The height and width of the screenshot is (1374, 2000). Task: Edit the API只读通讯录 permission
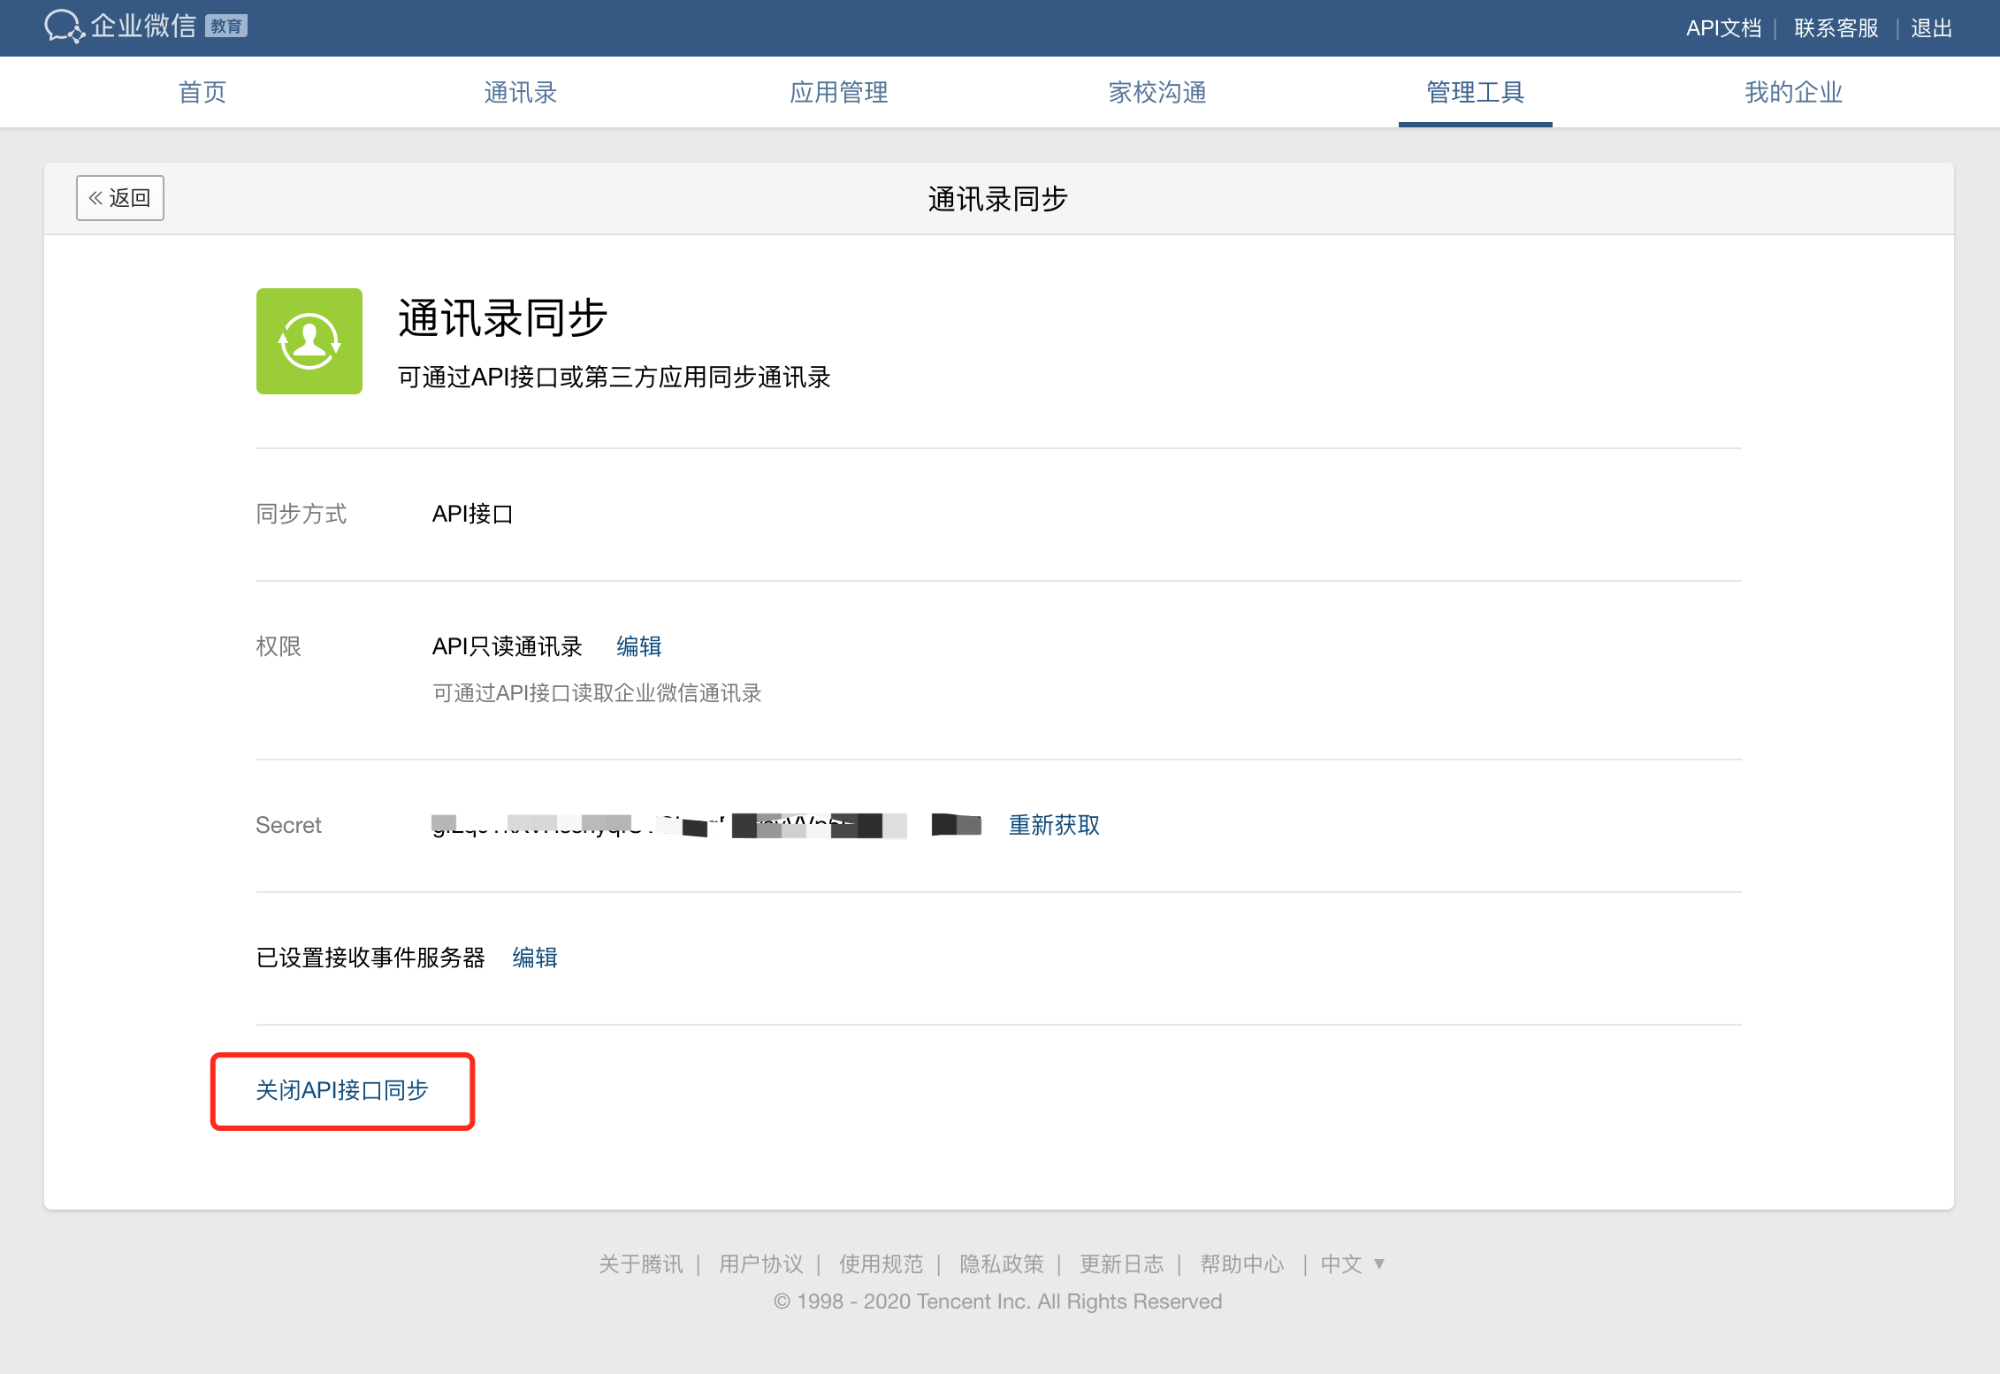639,646
